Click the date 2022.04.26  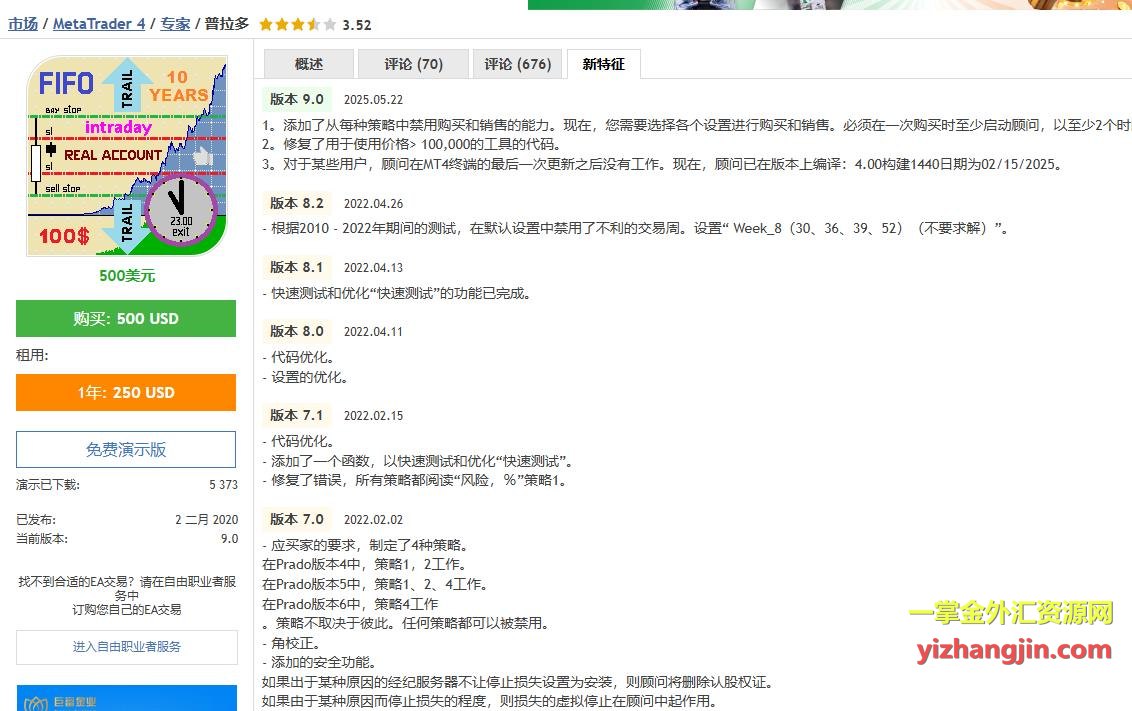pyautogui.click(x=373, y=204)
